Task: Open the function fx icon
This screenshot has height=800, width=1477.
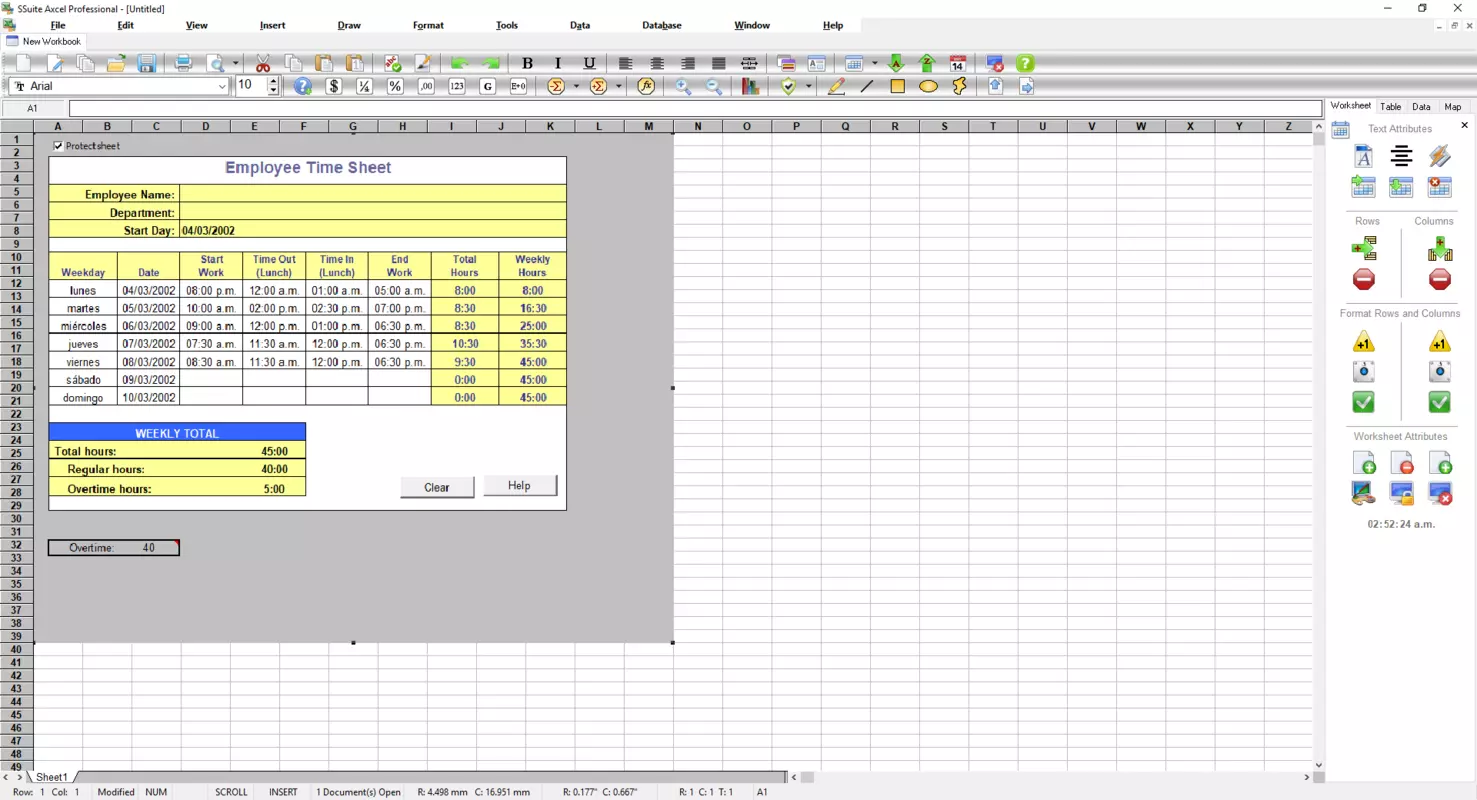Action: coord(646,86)
